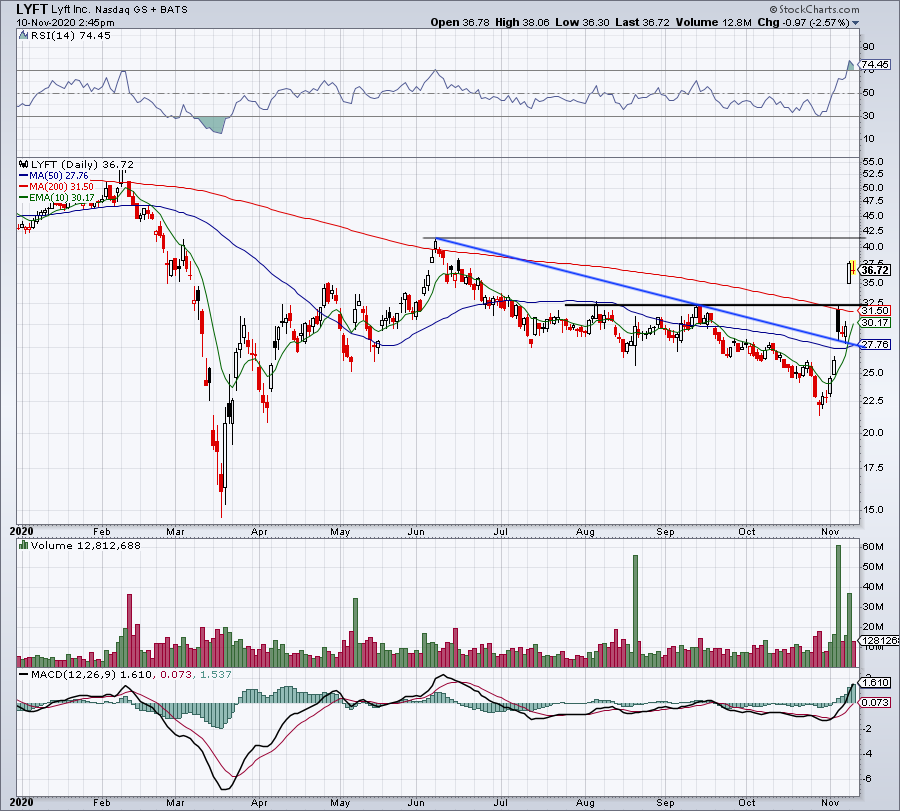Click the volume bars icon beside Volume label
Screen dimensions: 900x811
[24, 545]
